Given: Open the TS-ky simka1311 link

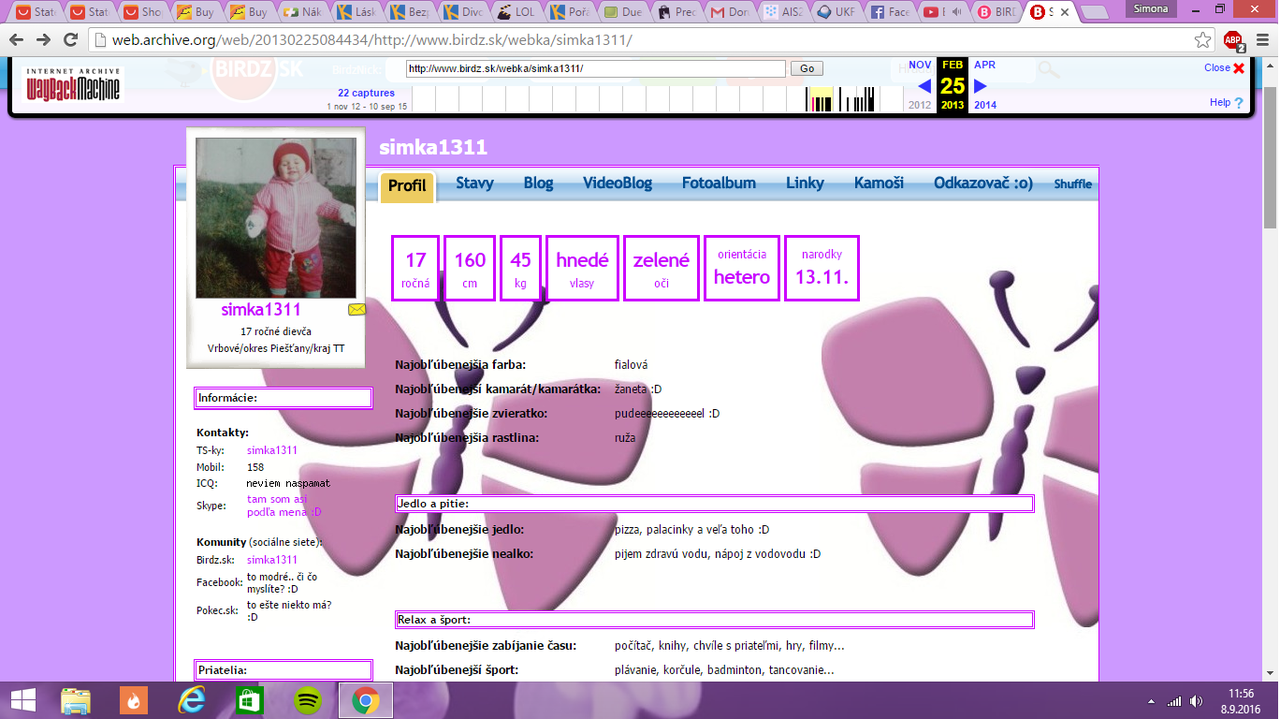Looking at the screenshot, I should (x=272, y=450).
